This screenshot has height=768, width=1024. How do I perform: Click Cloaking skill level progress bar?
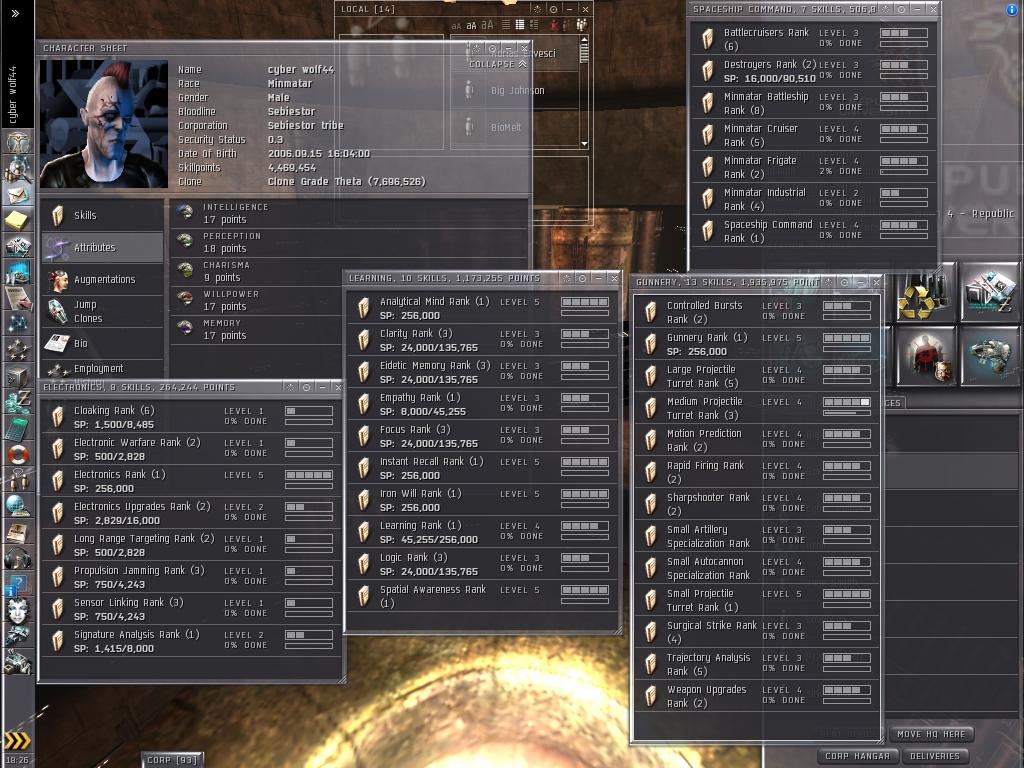click(309, 411)
